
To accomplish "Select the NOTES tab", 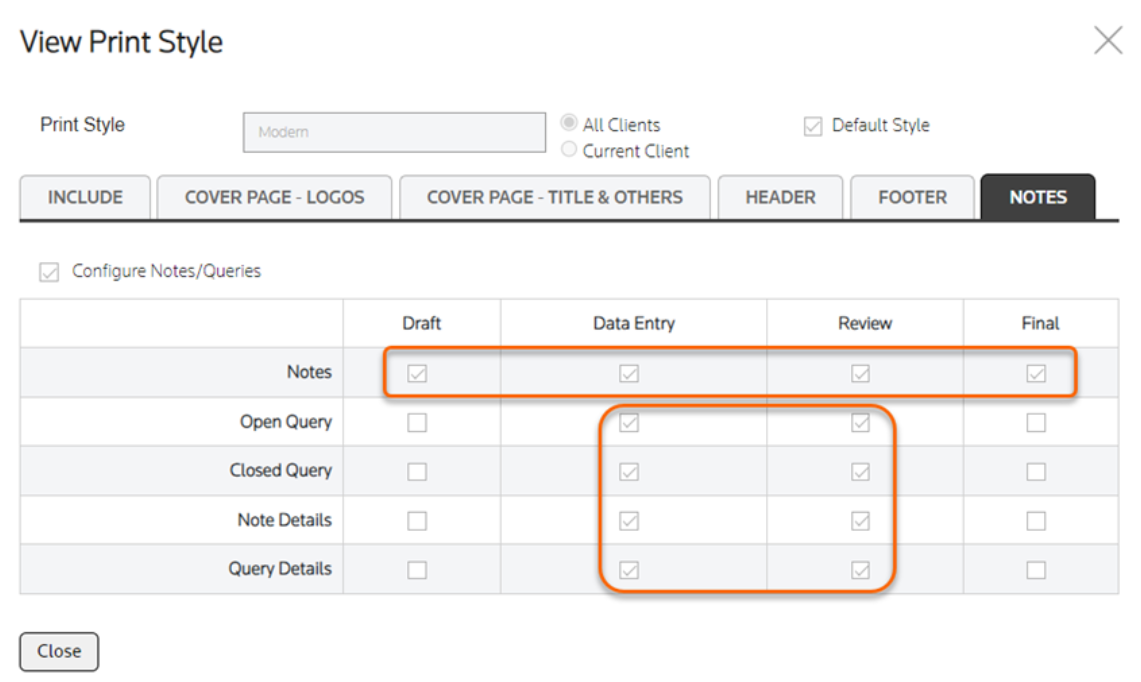I will [x=1037, y=197].
